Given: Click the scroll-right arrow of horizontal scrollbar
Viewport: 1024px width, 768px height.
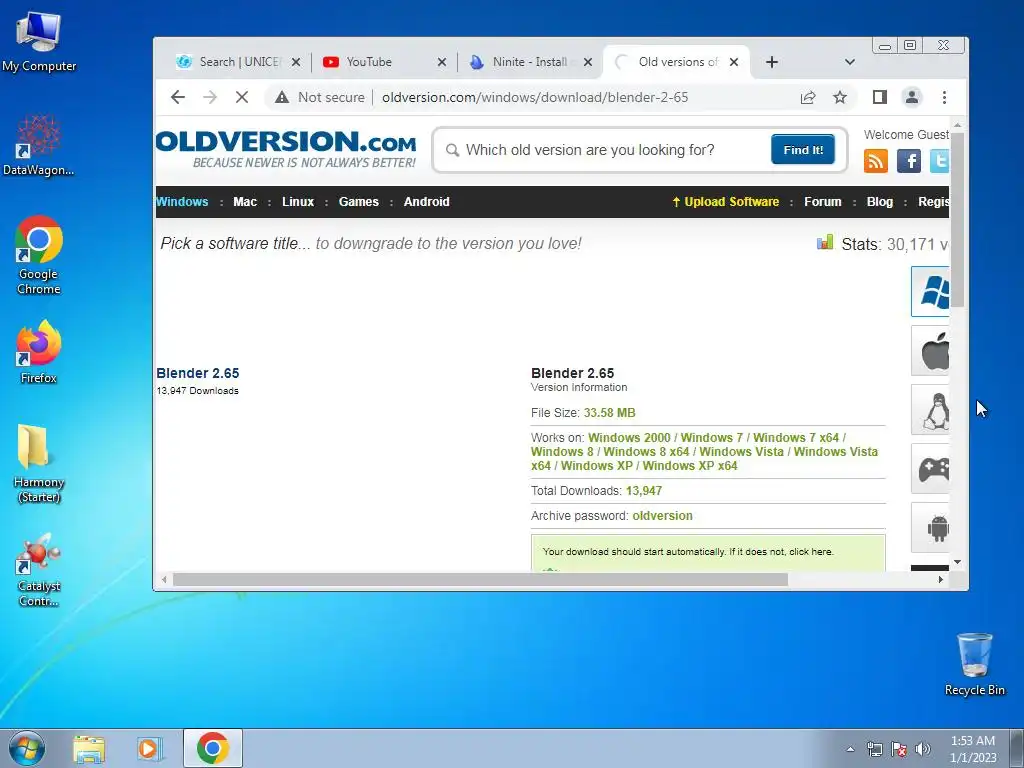Looking at the screenshot, I should [941, 579].
